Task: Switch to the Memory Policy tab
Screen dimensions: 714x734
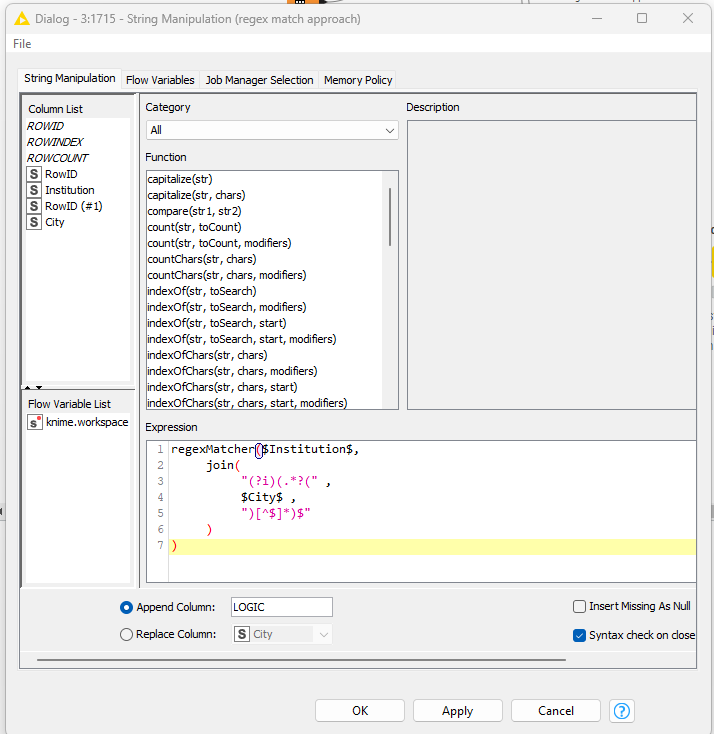Action: pyautogui.click(x=358, y=80)
